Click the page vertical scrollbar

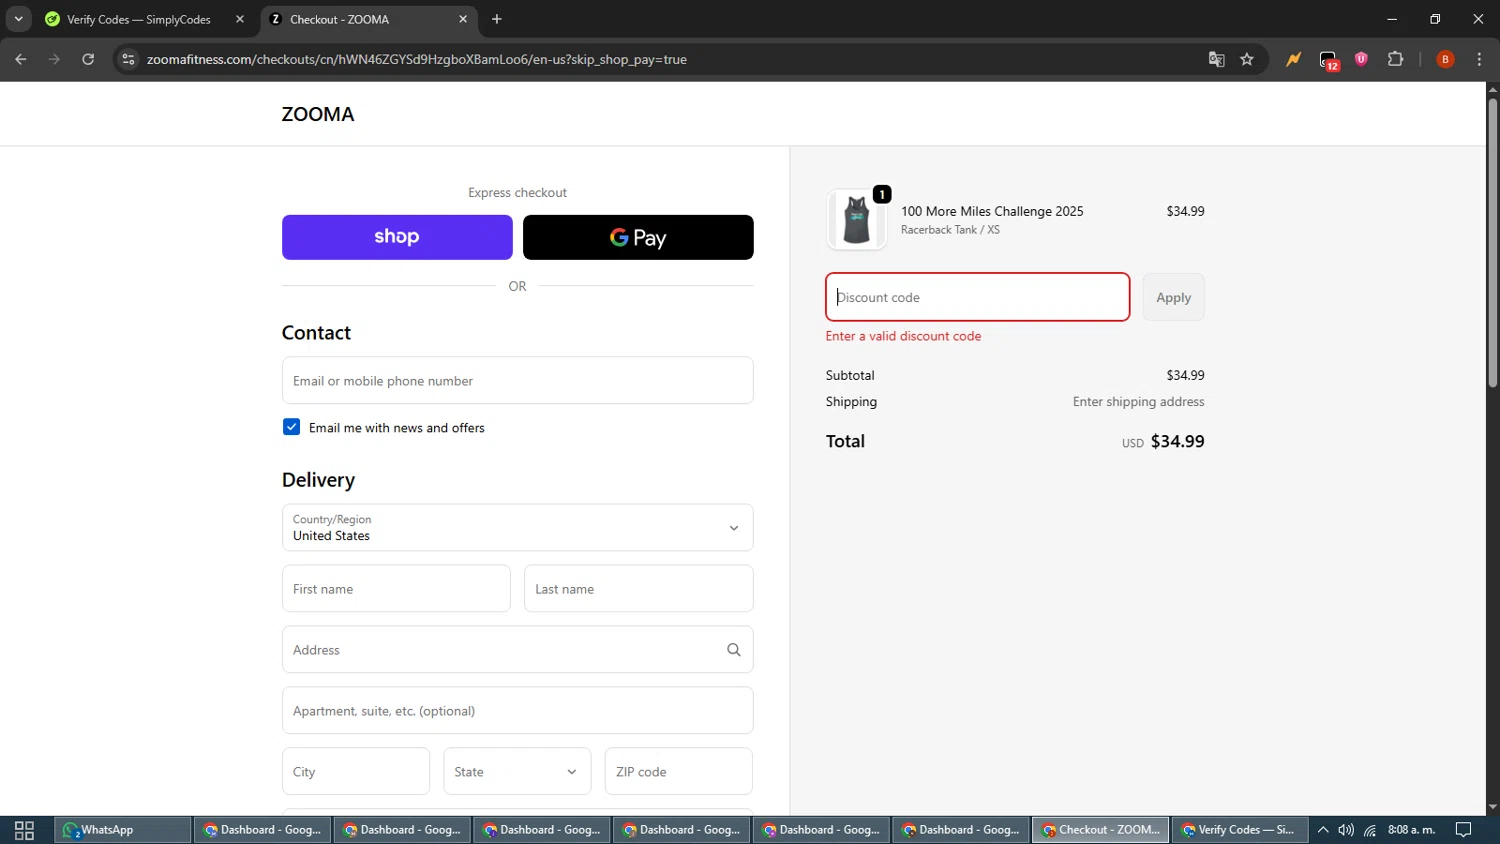click(1492, 243)
